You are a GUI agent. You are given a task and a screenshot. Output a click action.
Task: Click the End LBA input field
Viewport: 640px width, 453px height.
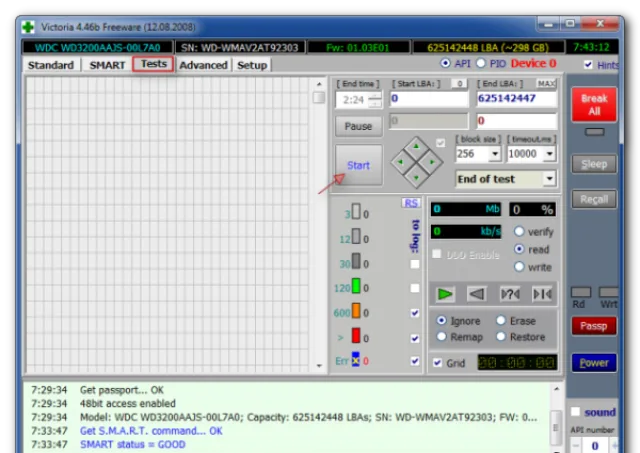point(516,98)
